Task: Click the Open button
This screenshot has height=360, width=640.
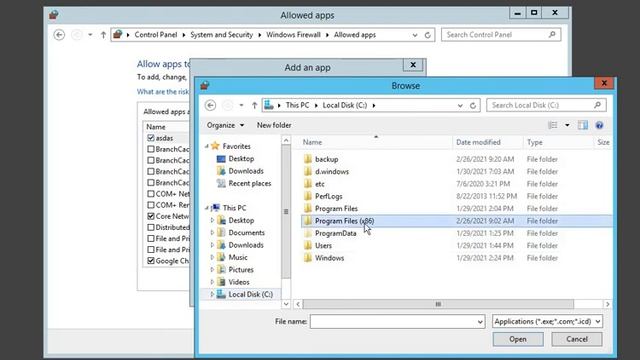Action: pyautogui.click(x=518, y=339)
